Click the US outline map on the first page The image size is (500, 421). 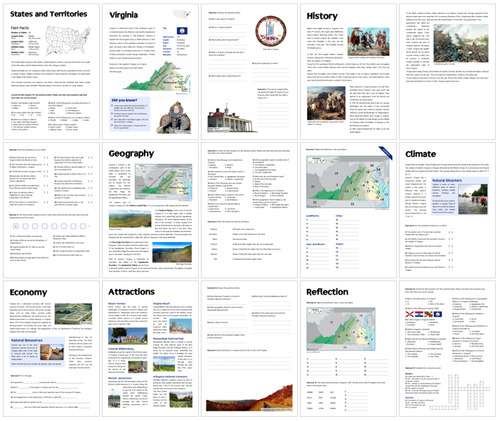coord(68,41)
